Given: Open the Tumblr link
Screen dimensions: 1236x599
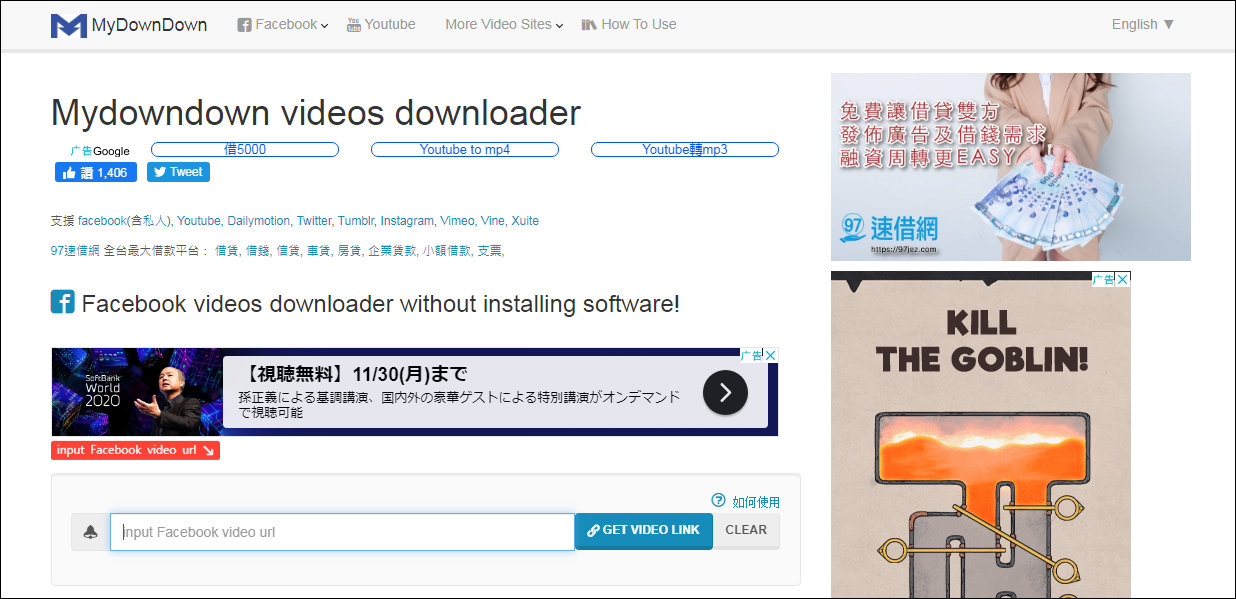Looking at the screenshot, I should tap(356, 221).
